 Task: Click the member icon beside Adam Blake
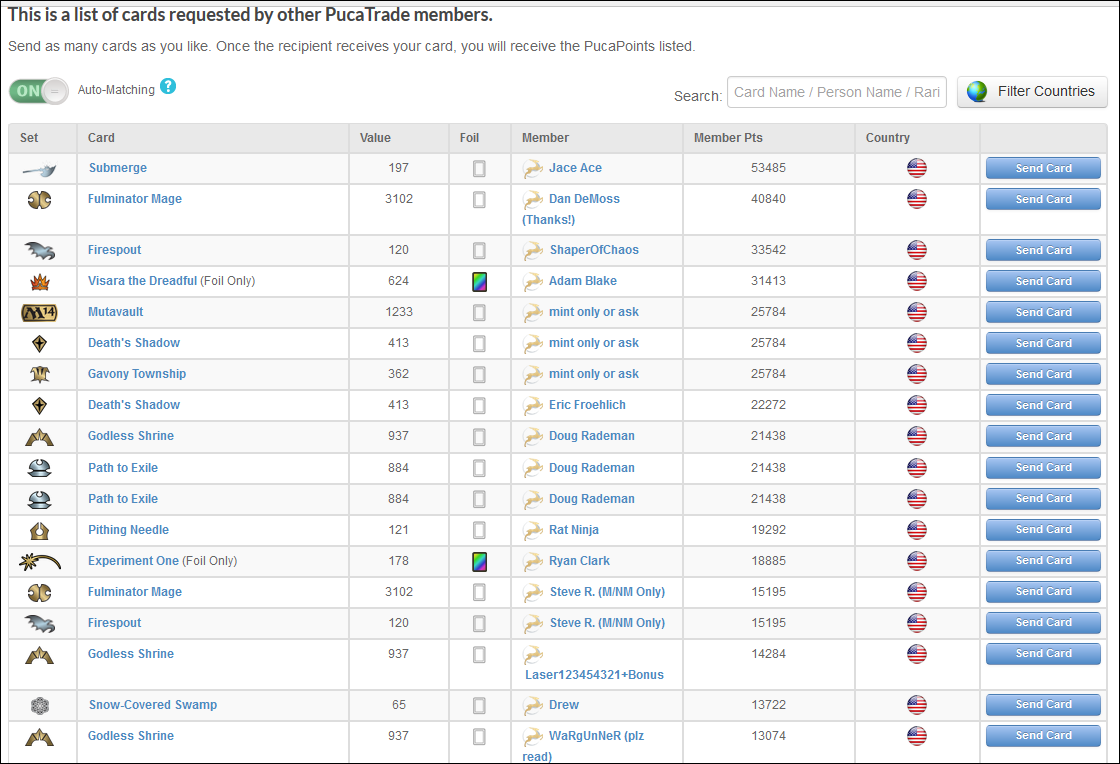(533, 281)
